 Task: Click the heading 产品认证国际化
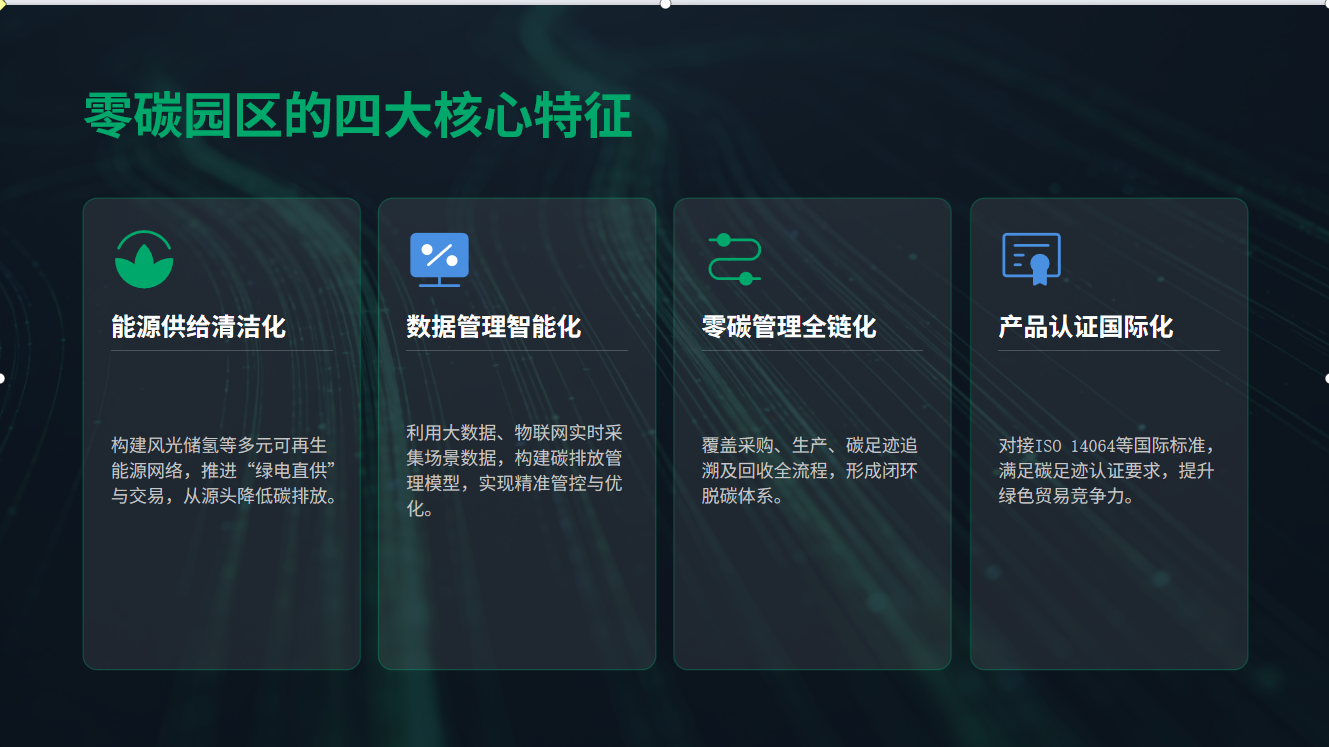pos(1085,327)
